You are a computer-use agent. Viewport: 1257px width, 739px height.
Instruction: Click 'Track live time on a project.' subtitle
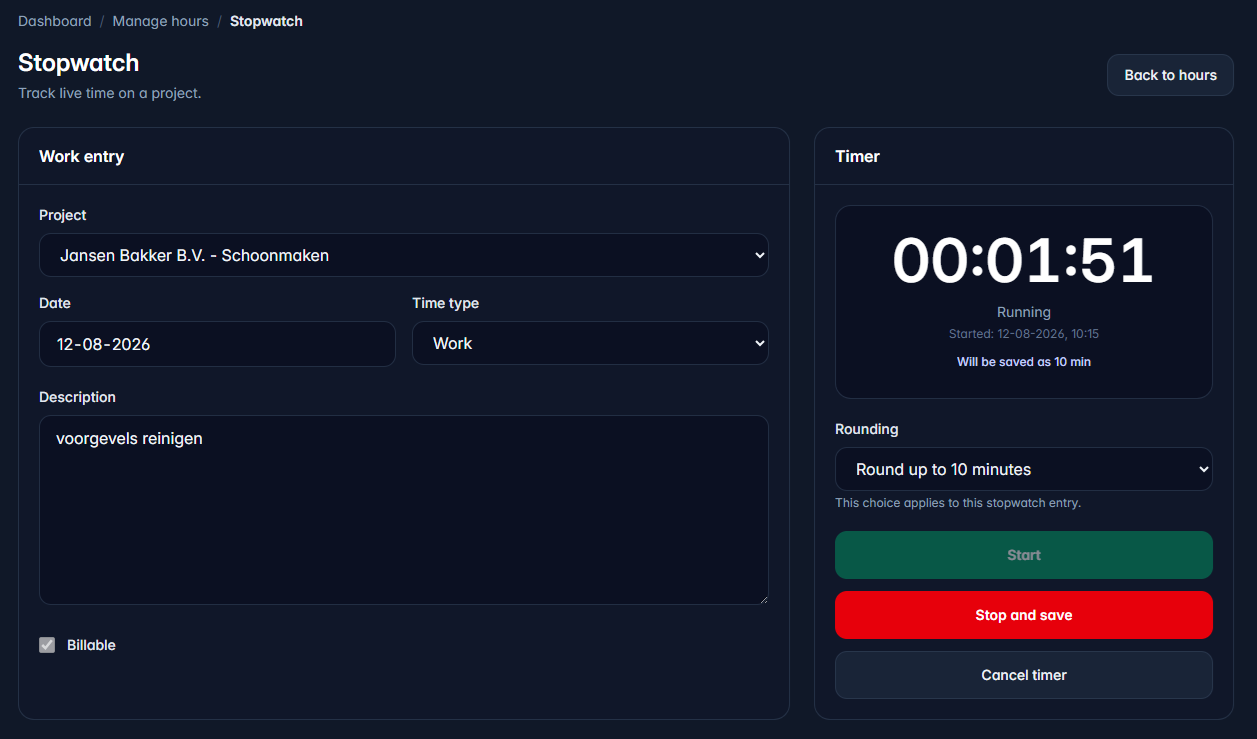tap(110, 93)
